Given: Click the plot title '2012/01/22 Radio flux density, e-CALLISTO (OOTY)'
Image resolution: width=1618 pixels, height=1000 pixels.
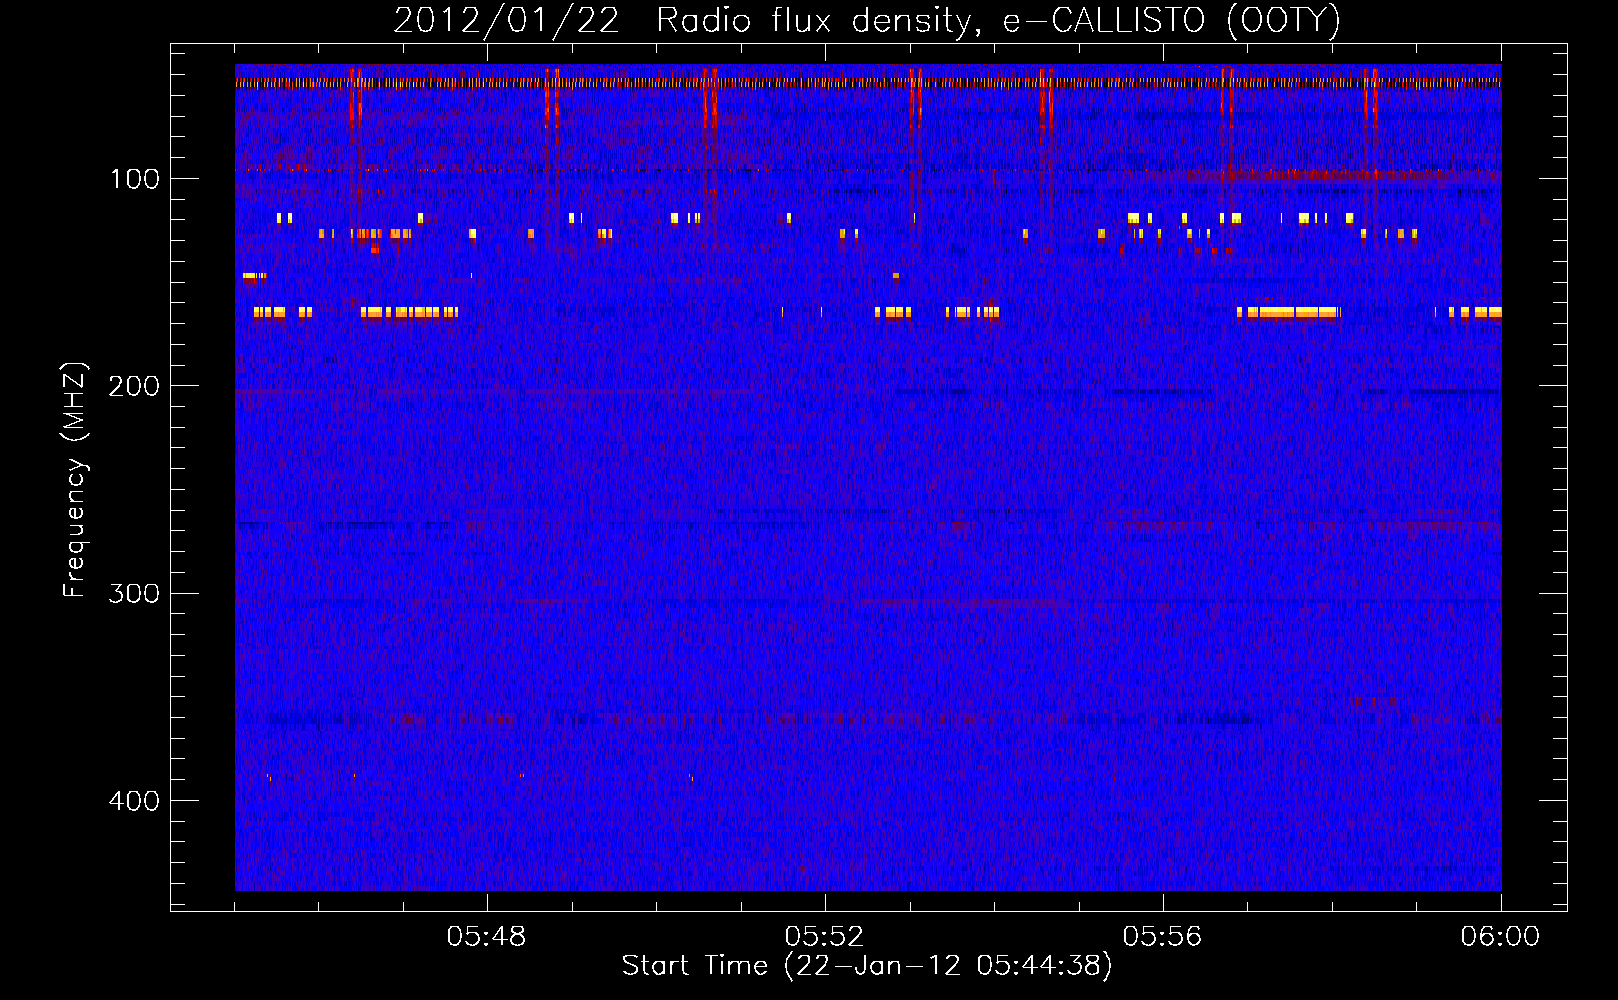Looking at the screenshot, I should coord(867,20).
